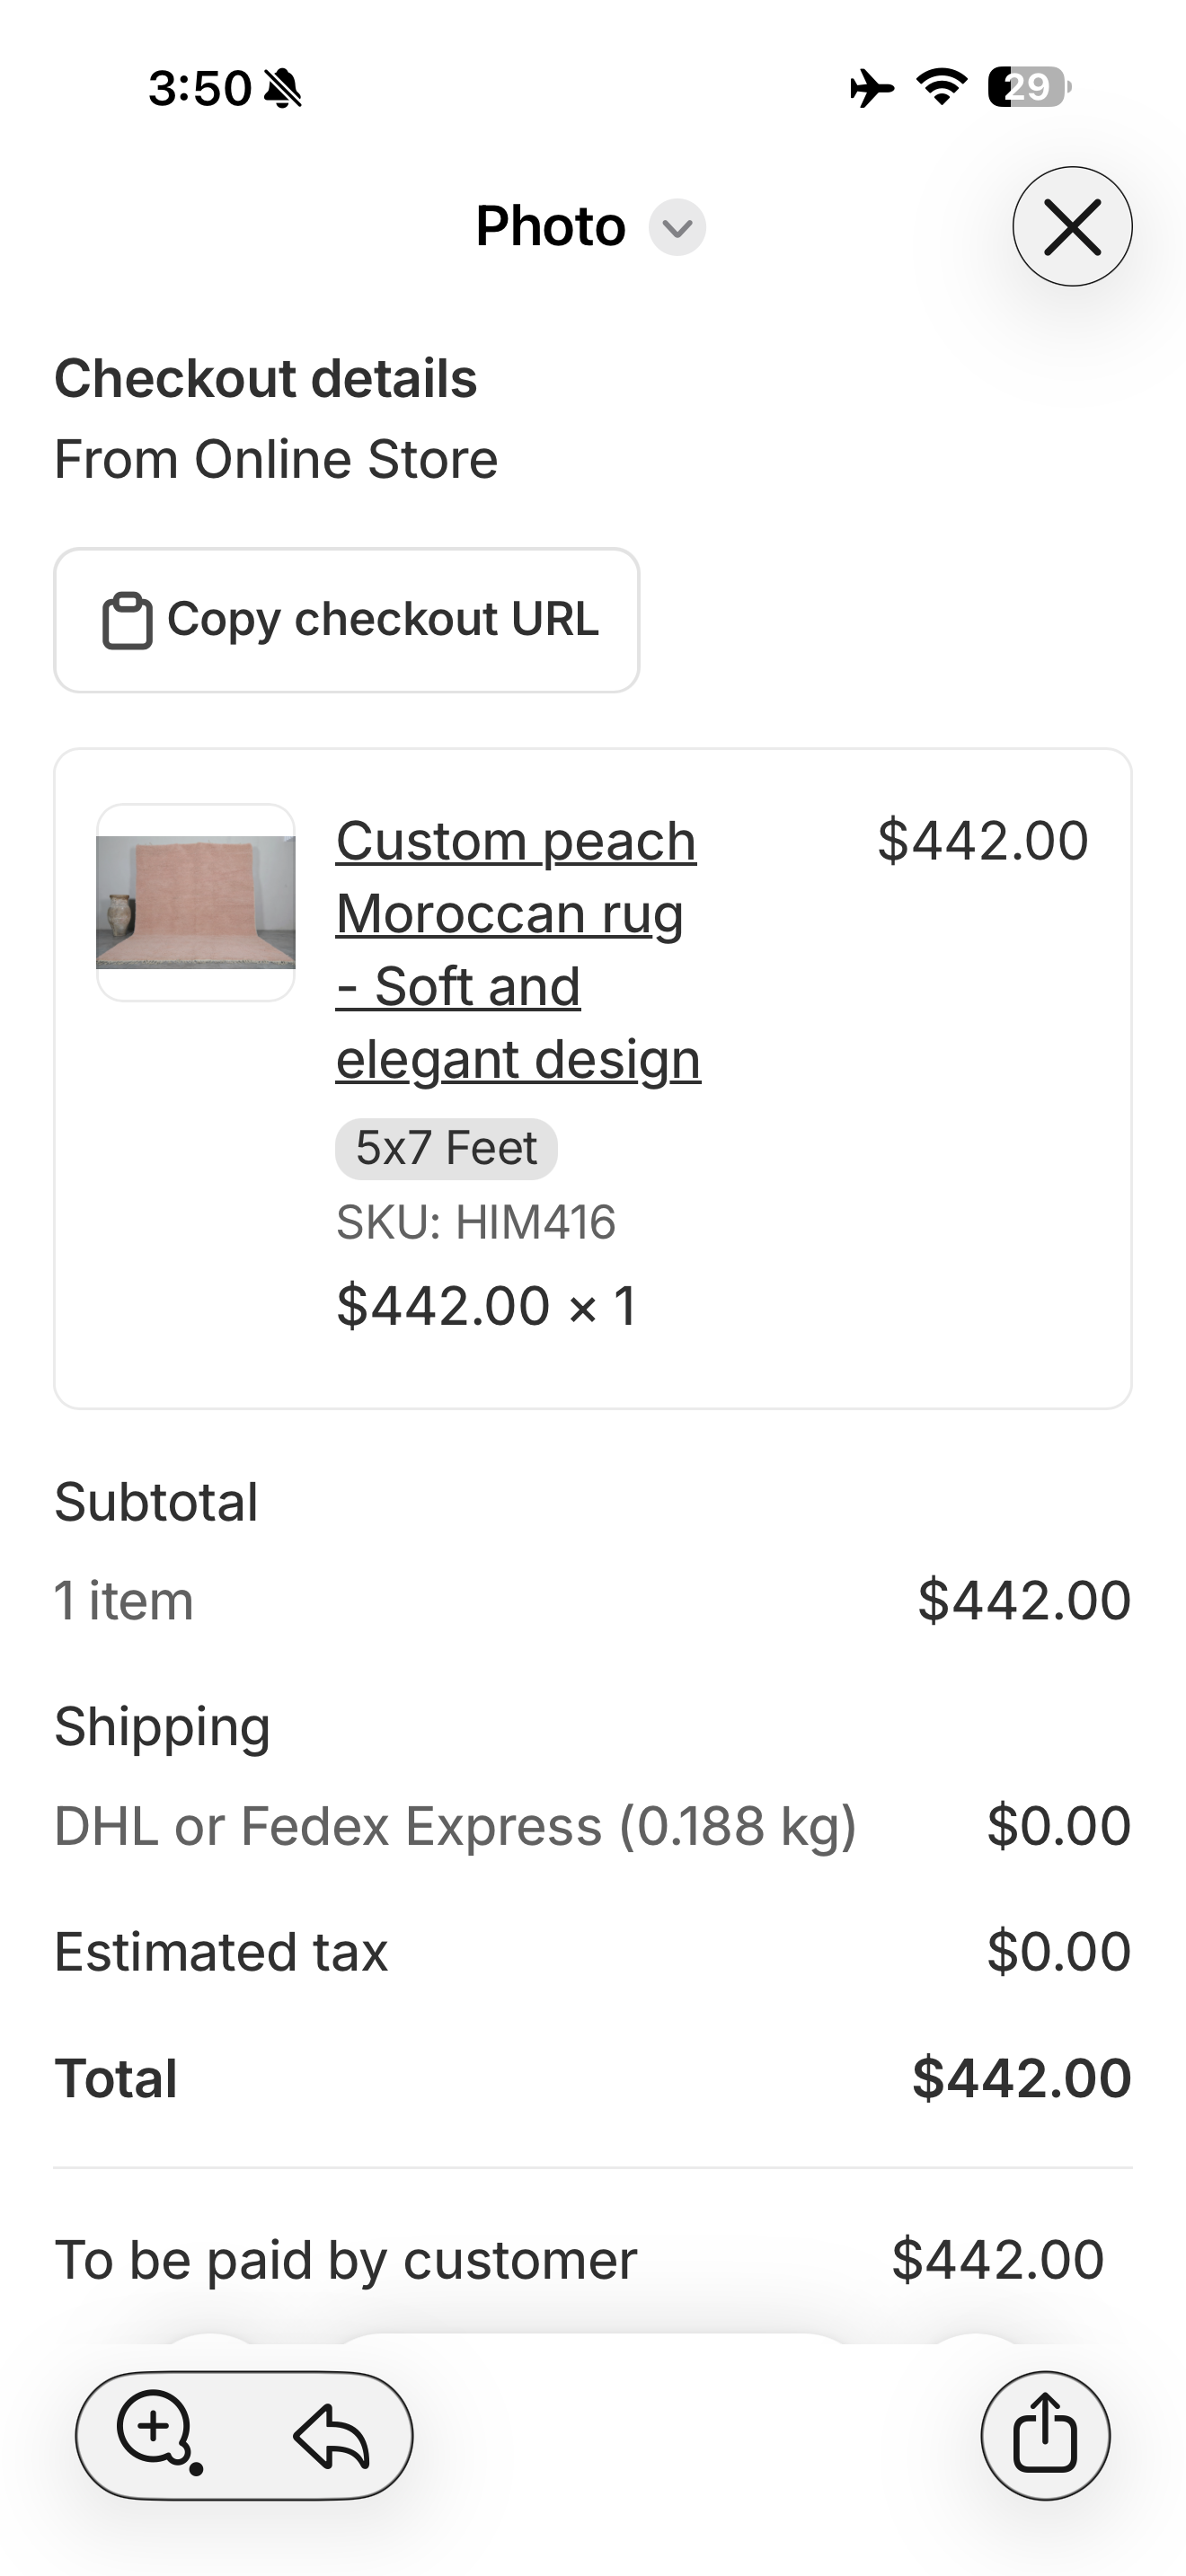Tap the Checkout details heading

(x=266, y=379)
